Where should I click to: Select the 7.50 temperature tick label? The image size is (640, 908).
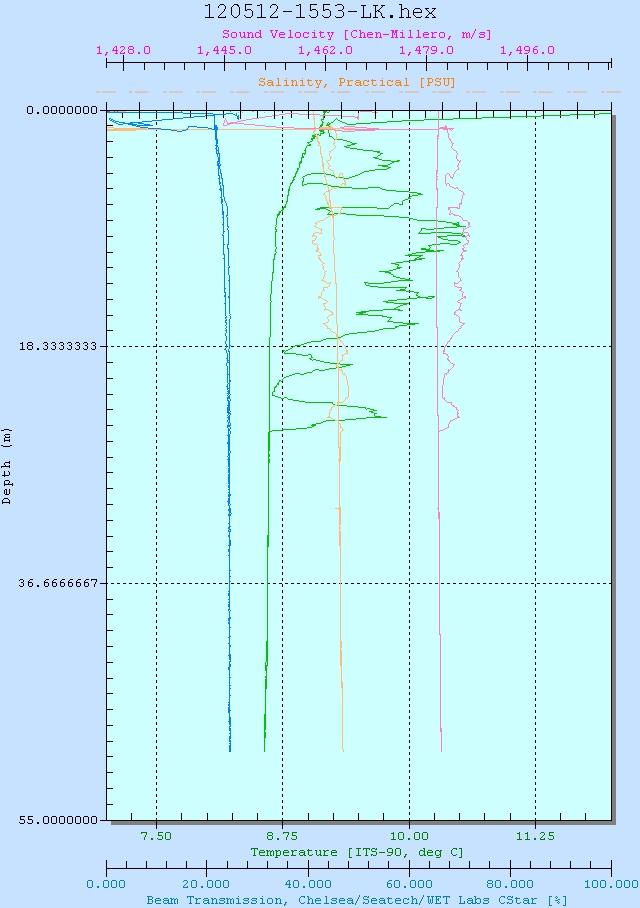pyautogui.click(x=156, y=836)
